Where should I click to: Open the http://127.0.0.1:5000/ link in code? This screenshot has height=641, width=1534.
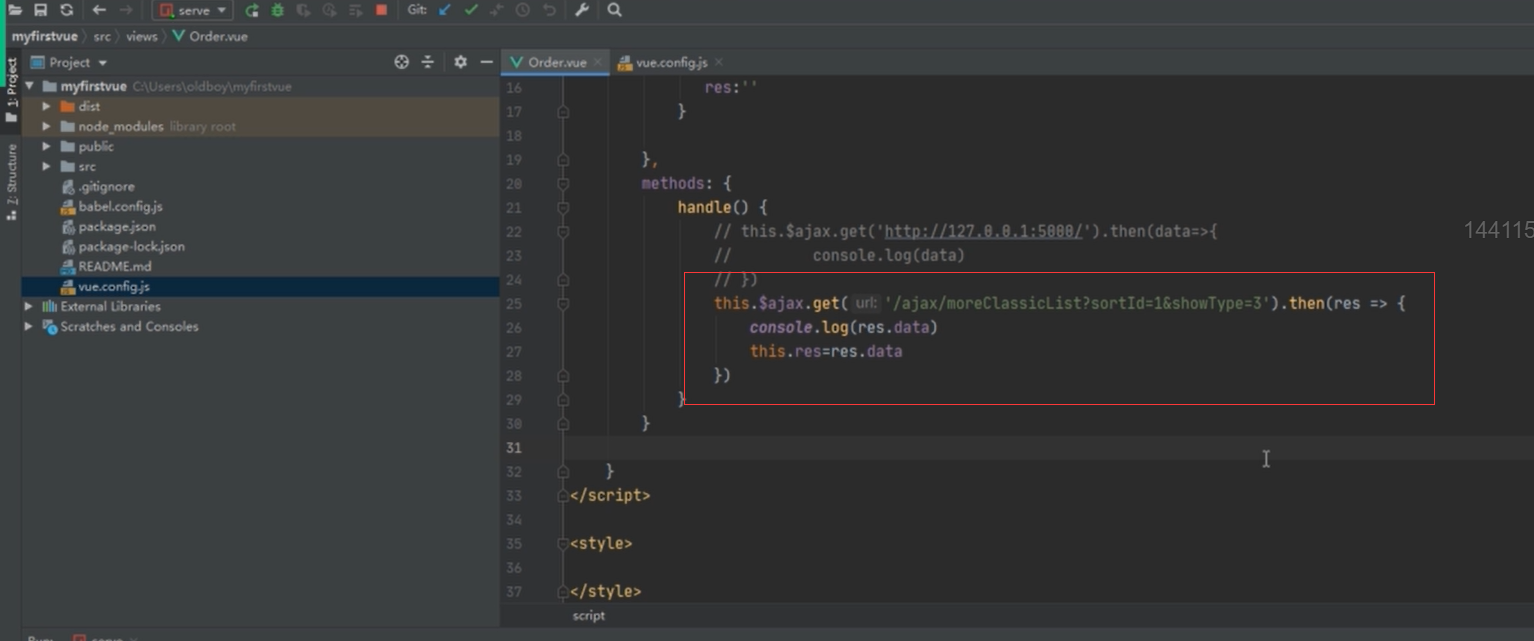coord(984,231)
